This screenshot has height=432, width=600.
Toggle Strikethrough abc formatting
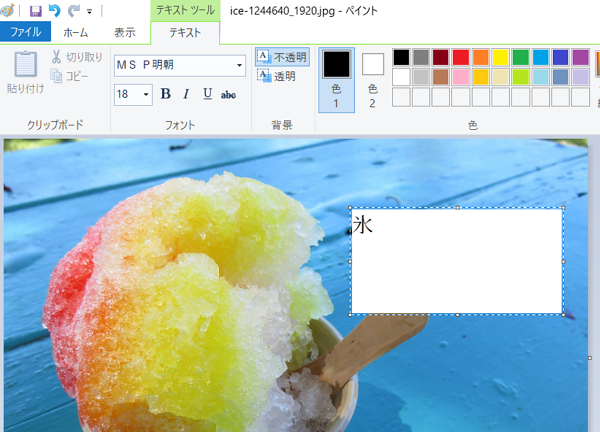pos(228,95)
